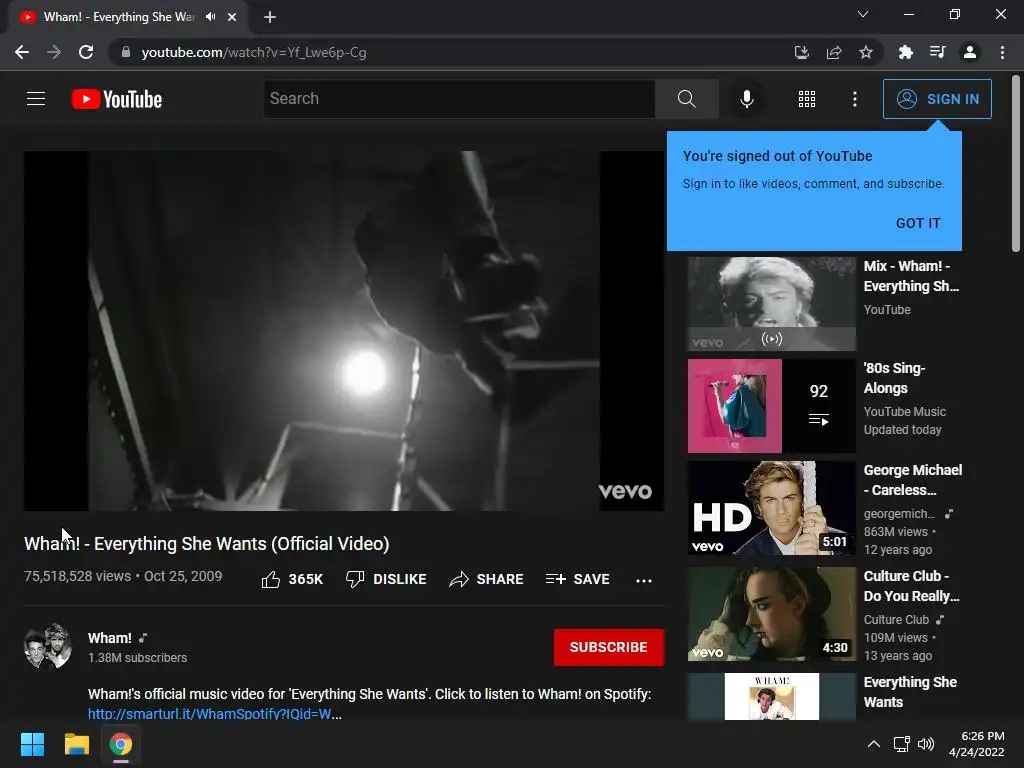Dismiss the tooltip with GOT IT
Viewport: 1024px width, 768px height.
click(x=918, y=223)
